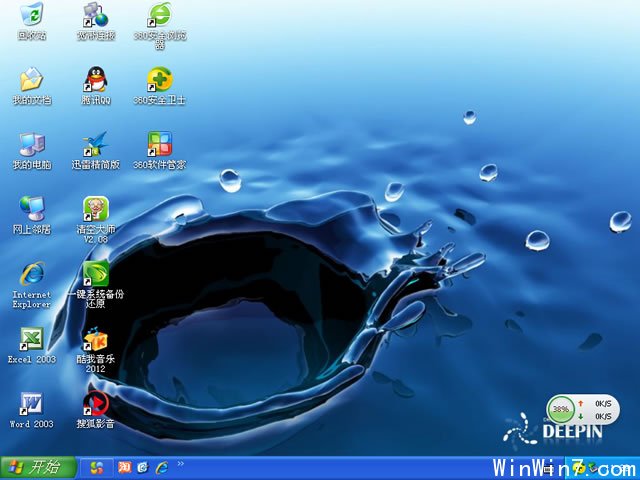Open the Excel 2003 desktop shortcut

(x=31, y=338)
